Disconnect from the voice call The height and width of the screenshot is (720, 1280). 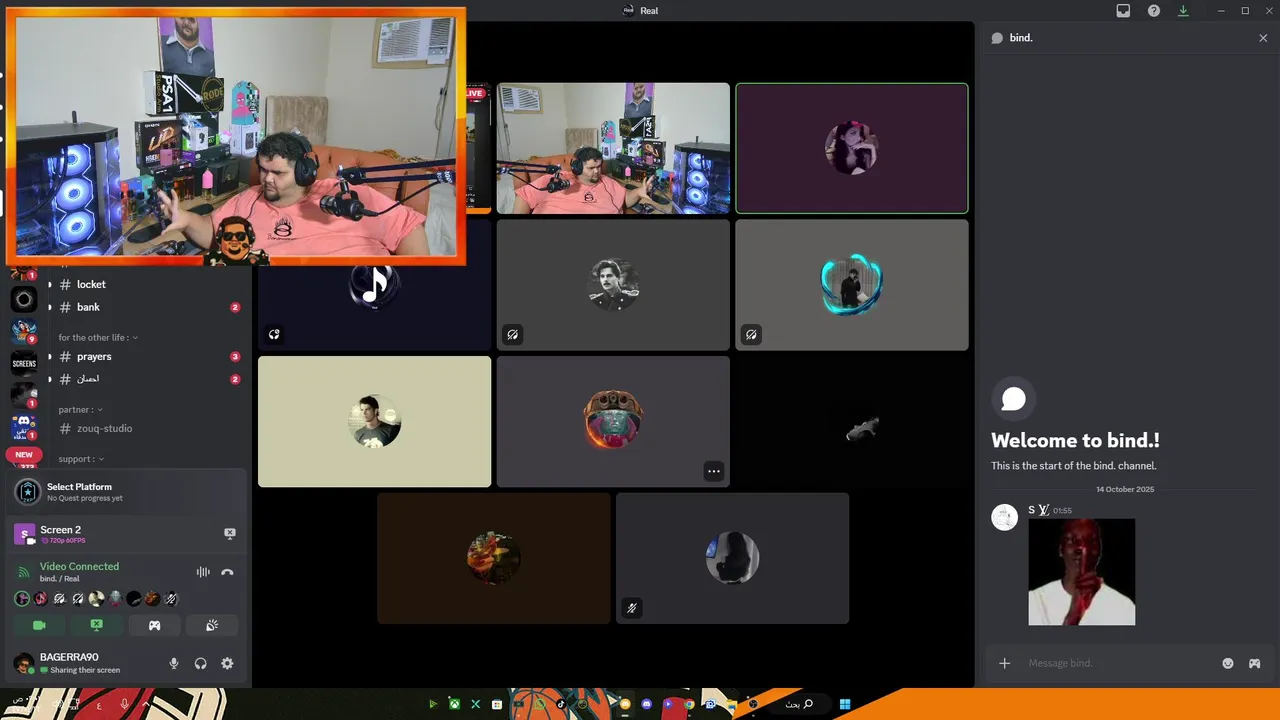point(227,572)
